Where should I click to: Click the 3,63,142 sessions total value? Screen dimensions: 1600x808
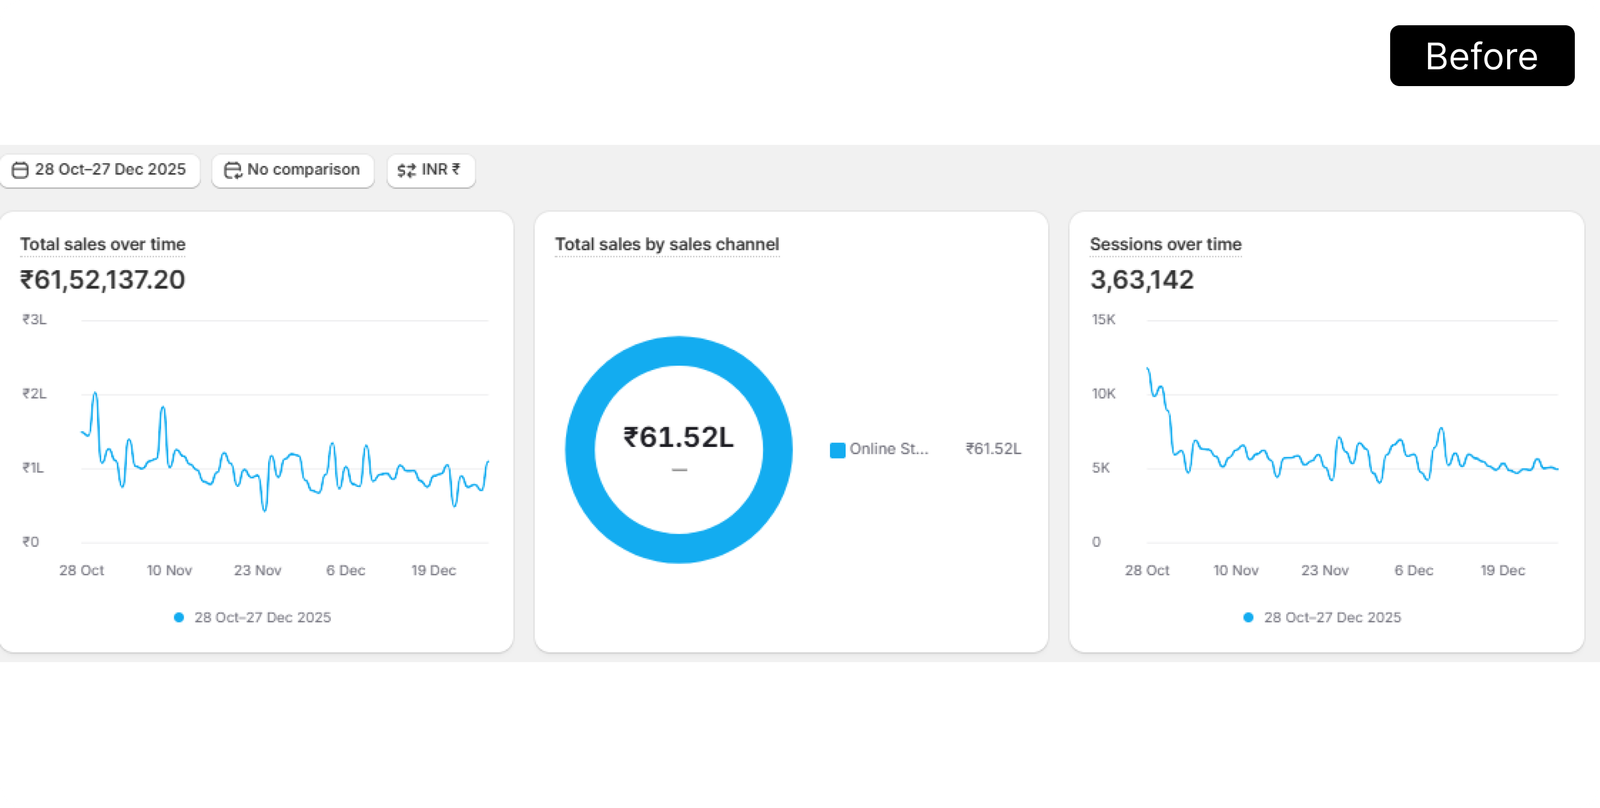click(1142, 280)
